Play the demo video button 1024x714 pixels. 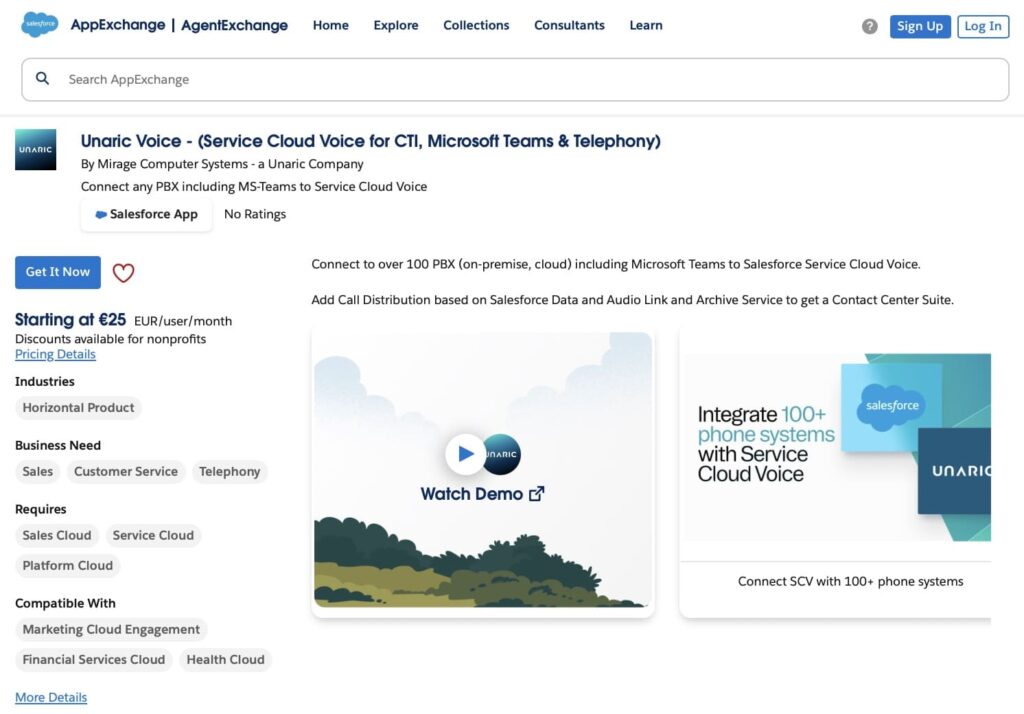point(466,453)
